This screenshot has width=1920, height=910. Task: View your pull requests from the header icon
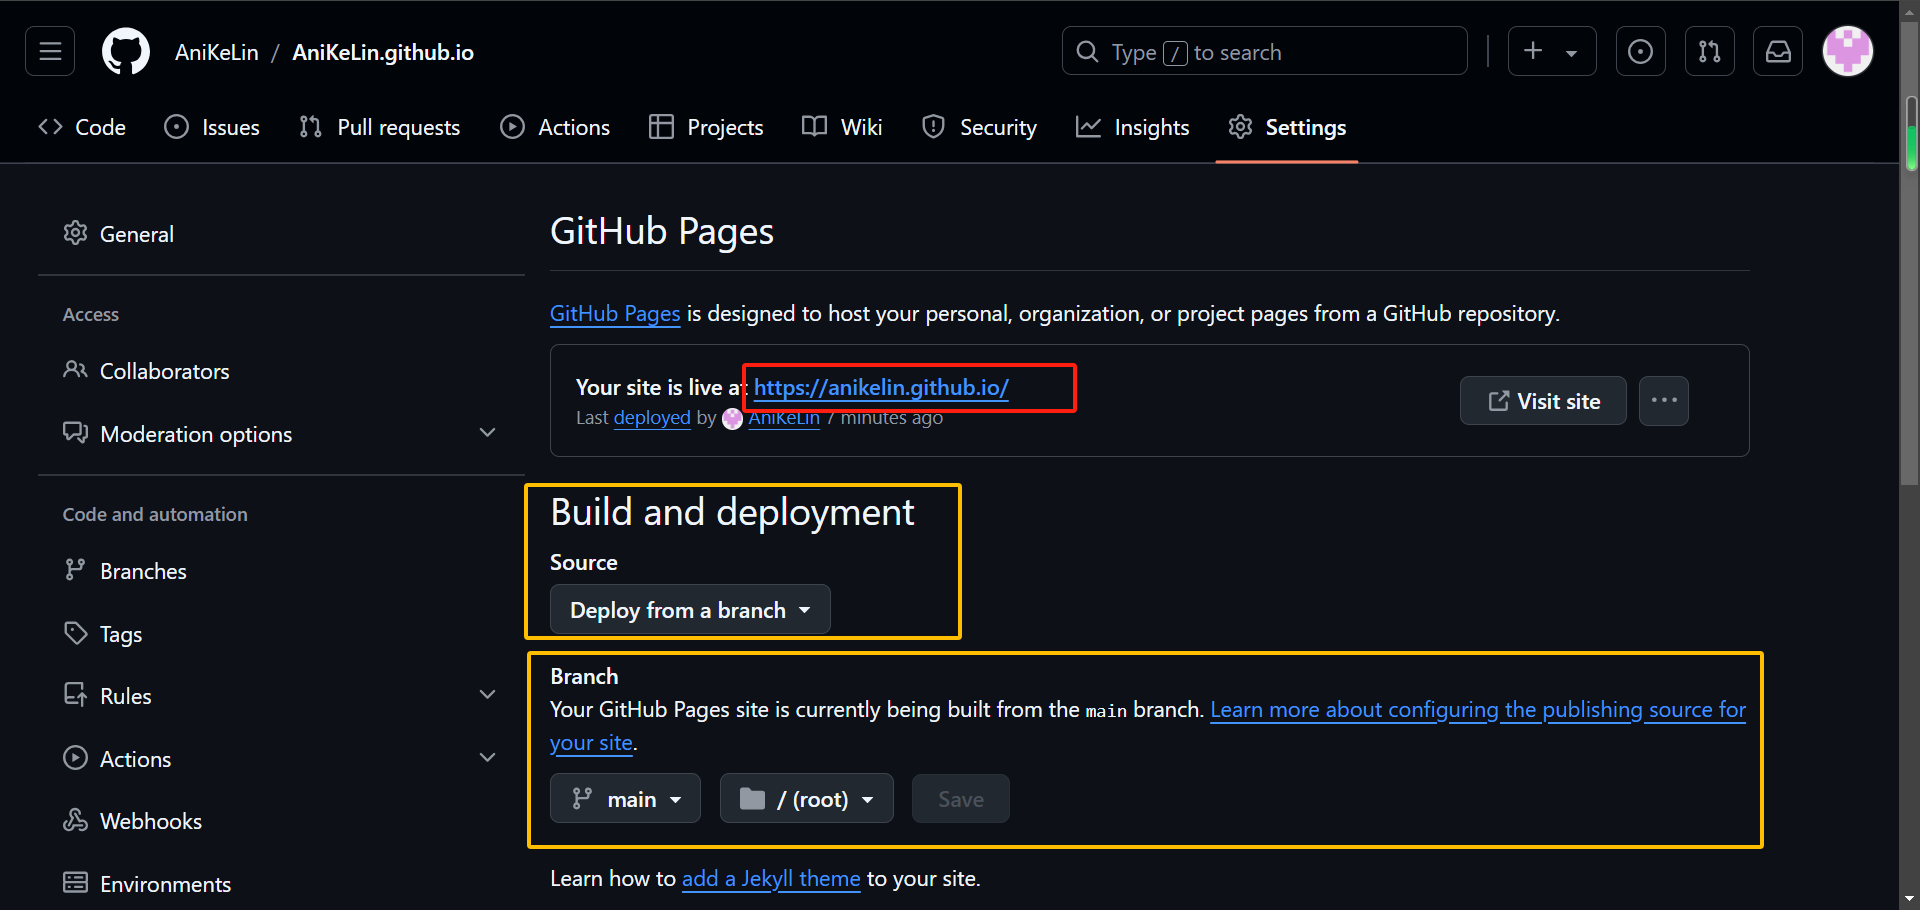(1709, 51)
